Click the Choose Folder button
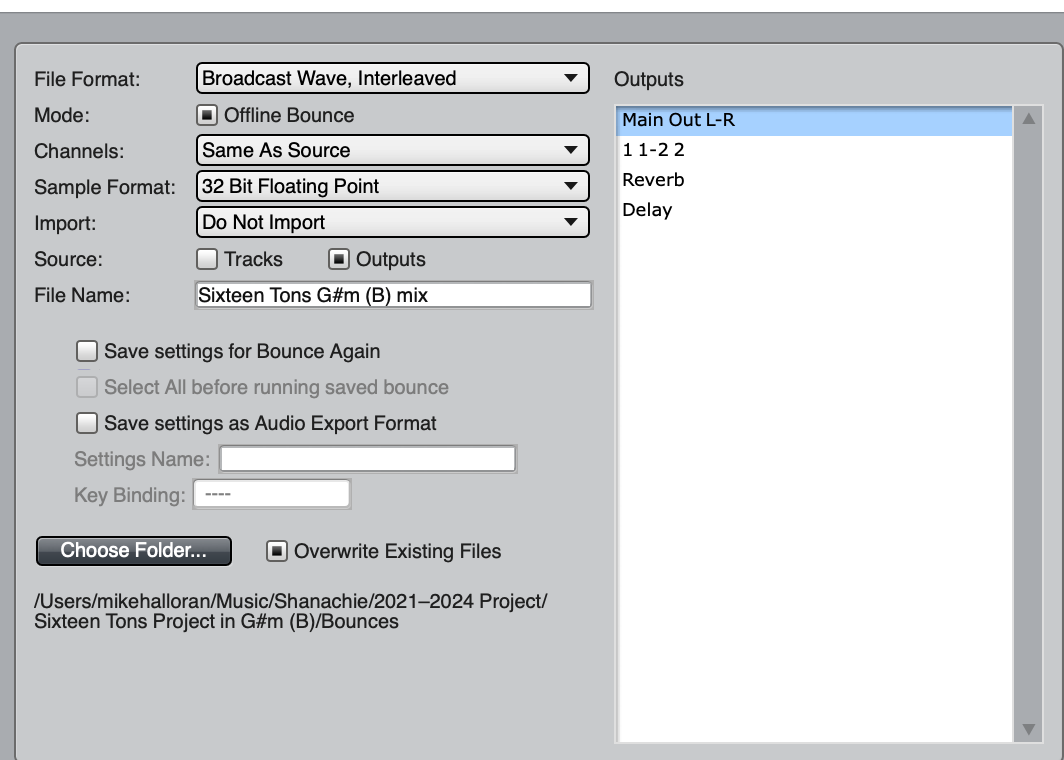The image size is (1064, 760). pos(134,550)
